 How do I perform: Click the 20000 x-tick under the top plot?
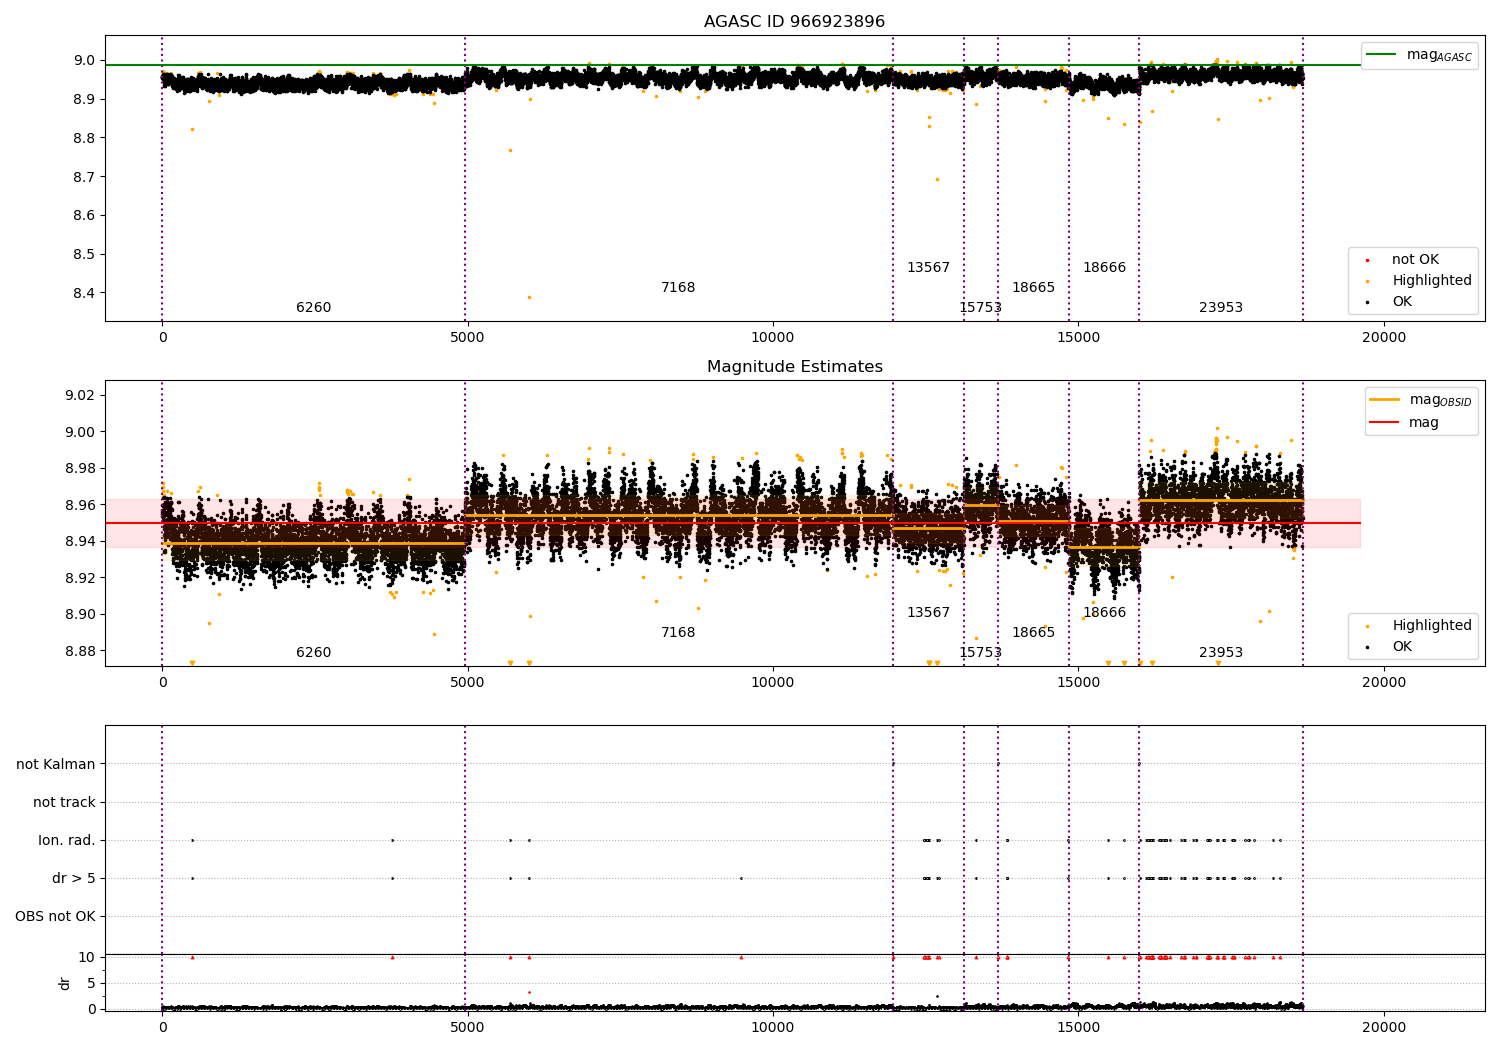click(x=1384, y=338)
